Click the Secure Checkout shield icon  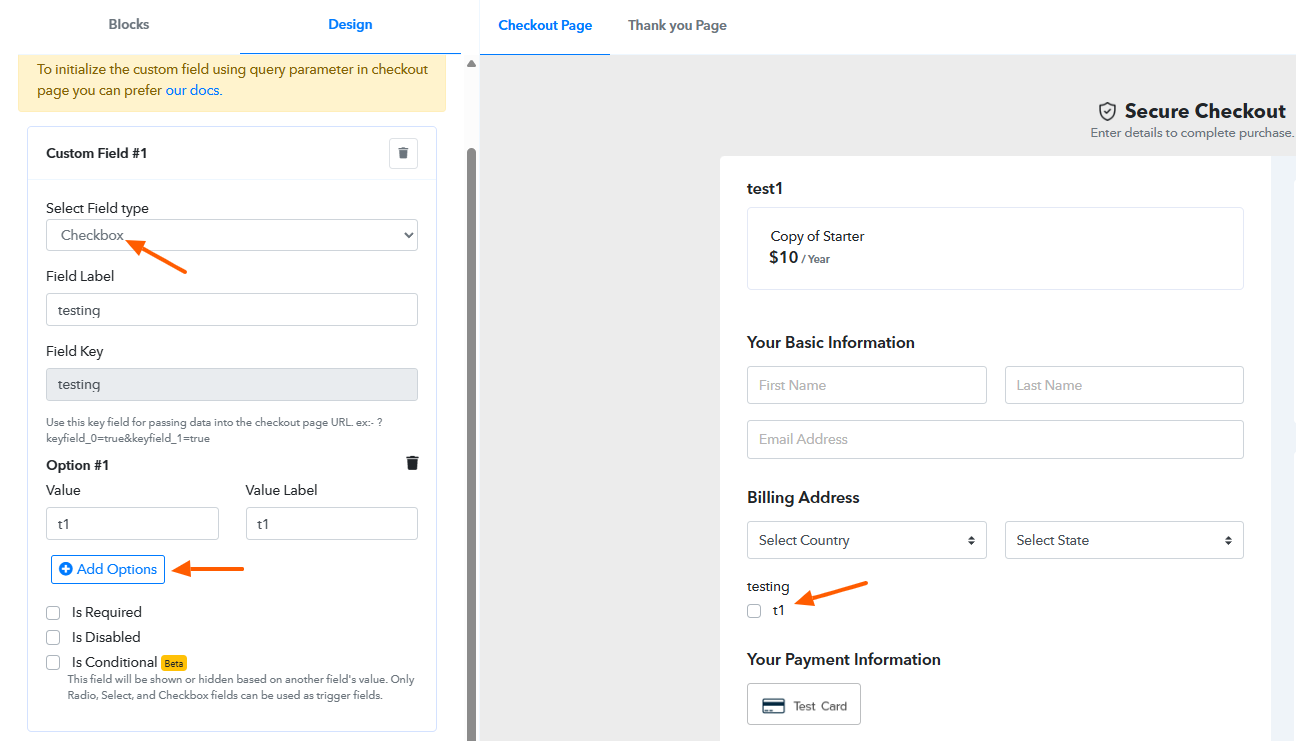click(1107, 111)
